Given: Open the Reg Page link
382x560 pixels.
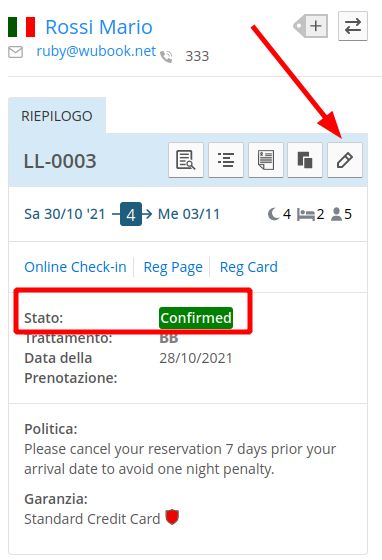Looking at the screenshot, I should [173, 267].
